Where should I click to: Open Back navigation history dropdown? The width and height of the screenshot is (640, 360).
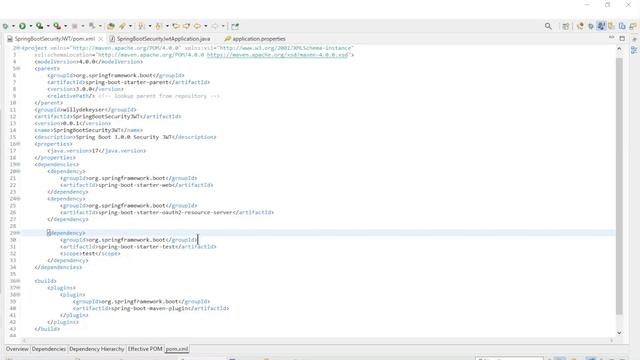tap(206, 26)
